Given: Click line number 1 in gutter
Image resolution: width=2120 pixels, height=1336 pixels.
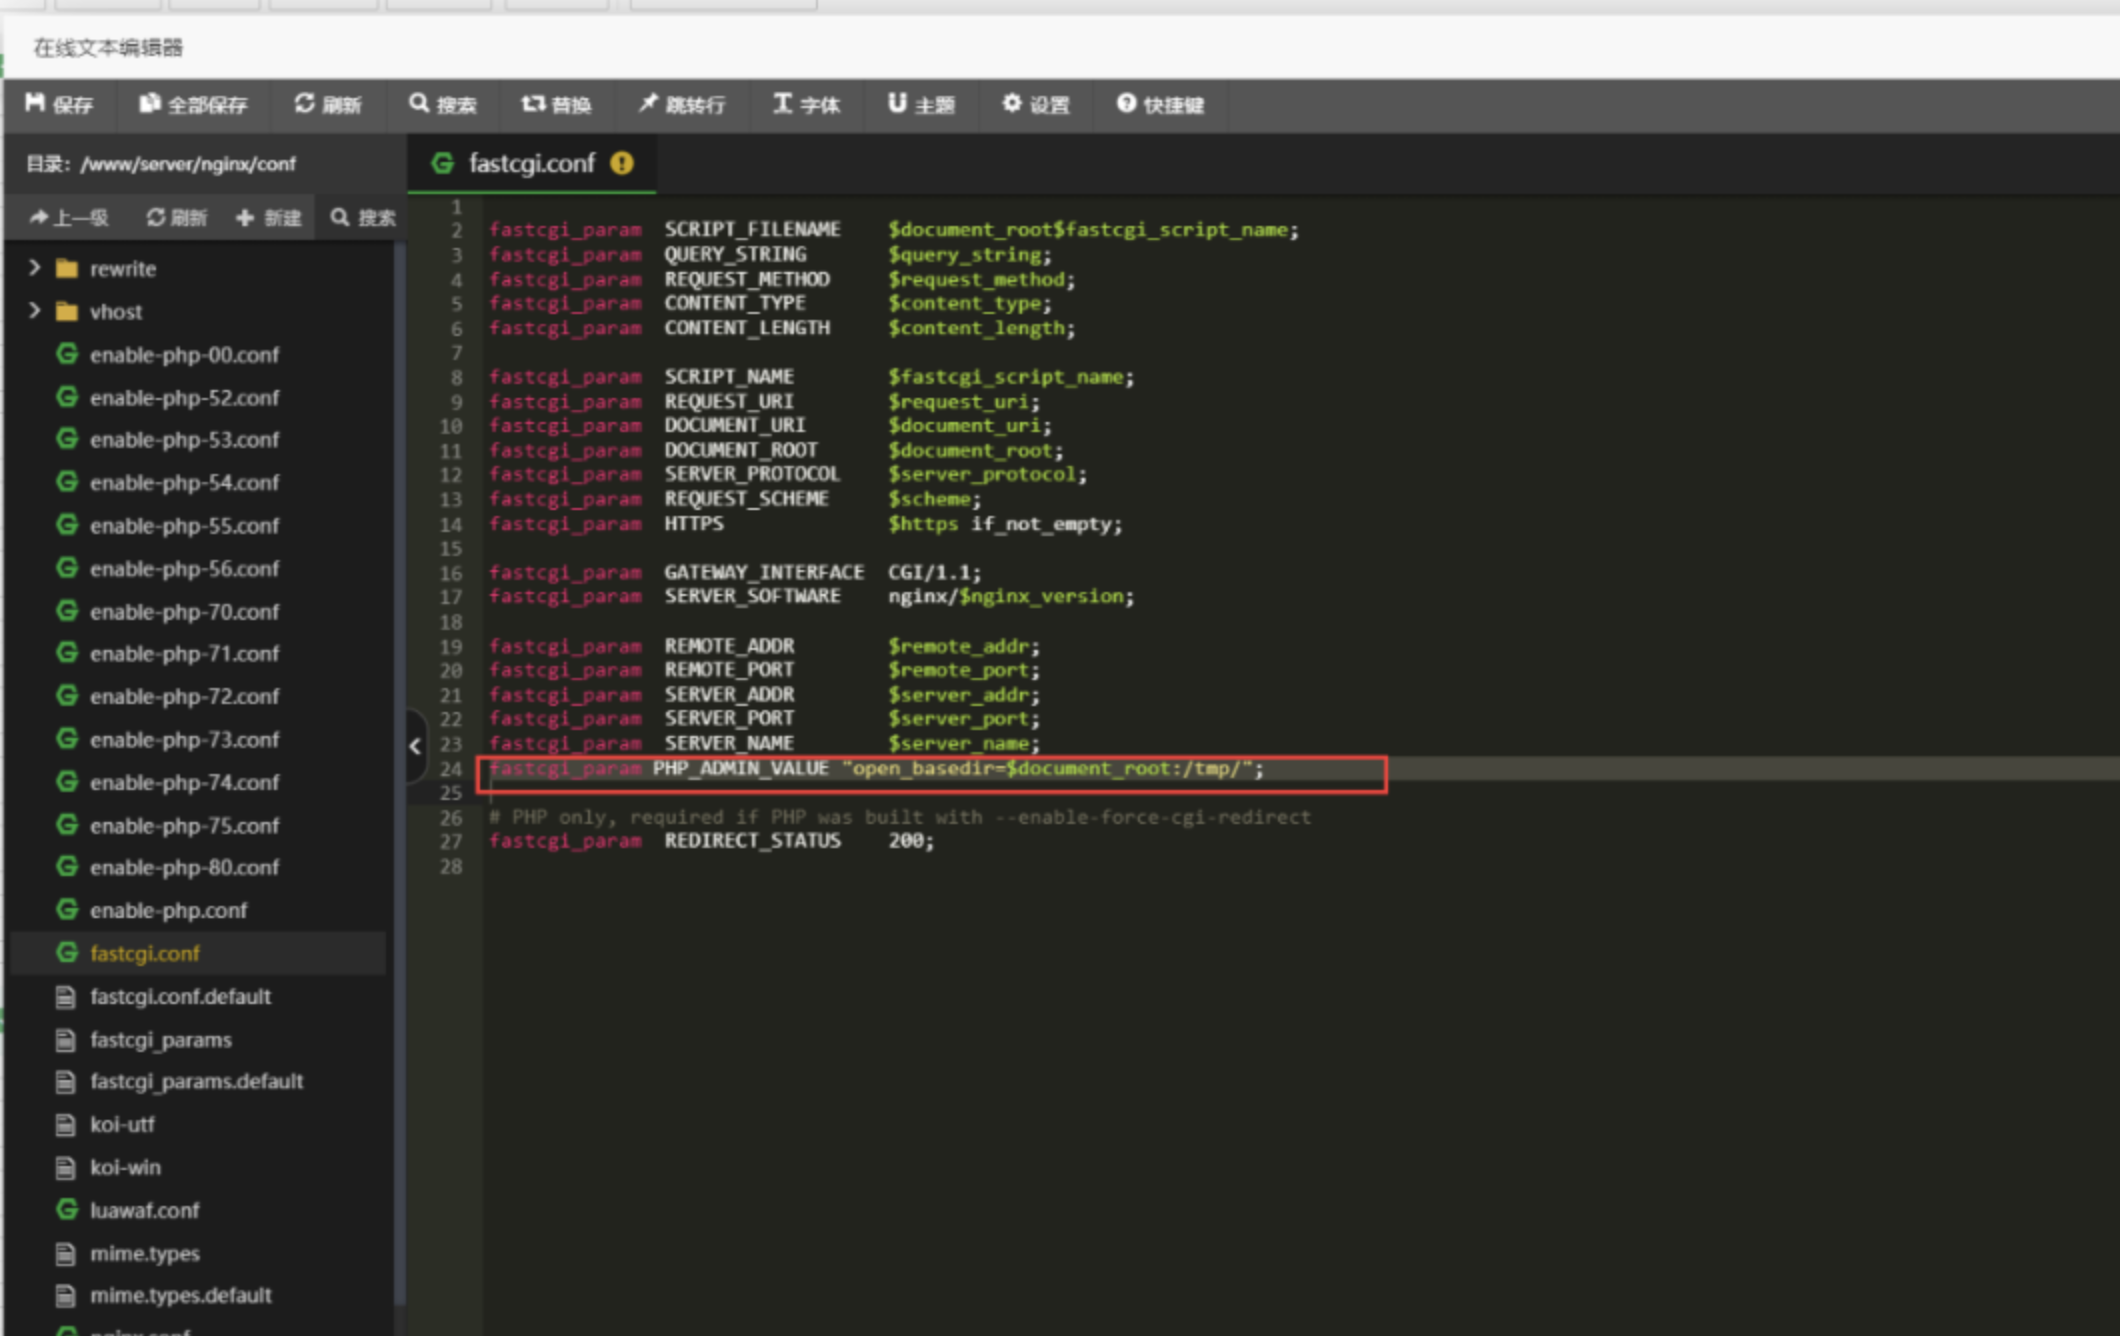Looking at the screenshot, I should pos(456,207).
